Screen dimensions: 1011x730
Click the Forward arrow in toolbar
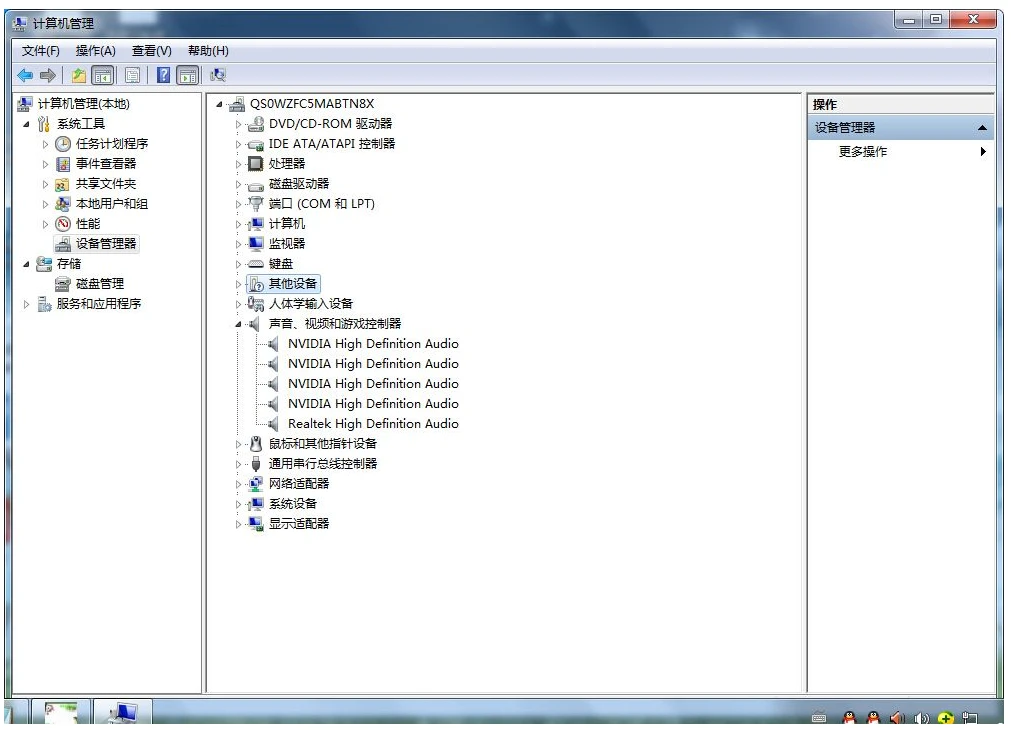point(48,75)
